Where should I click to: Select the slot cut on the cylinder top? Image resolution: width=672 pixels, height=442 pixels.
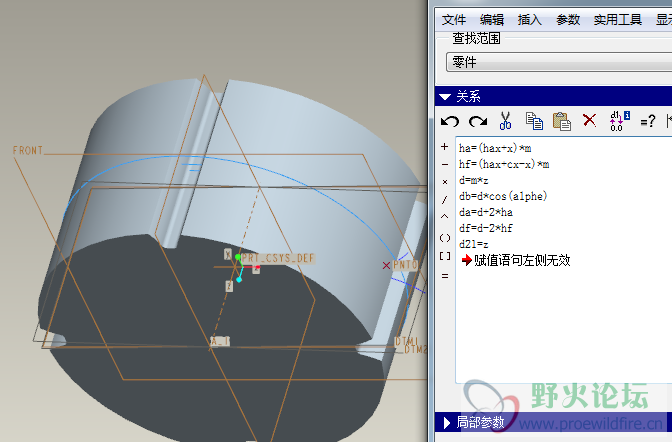[191, 165]
